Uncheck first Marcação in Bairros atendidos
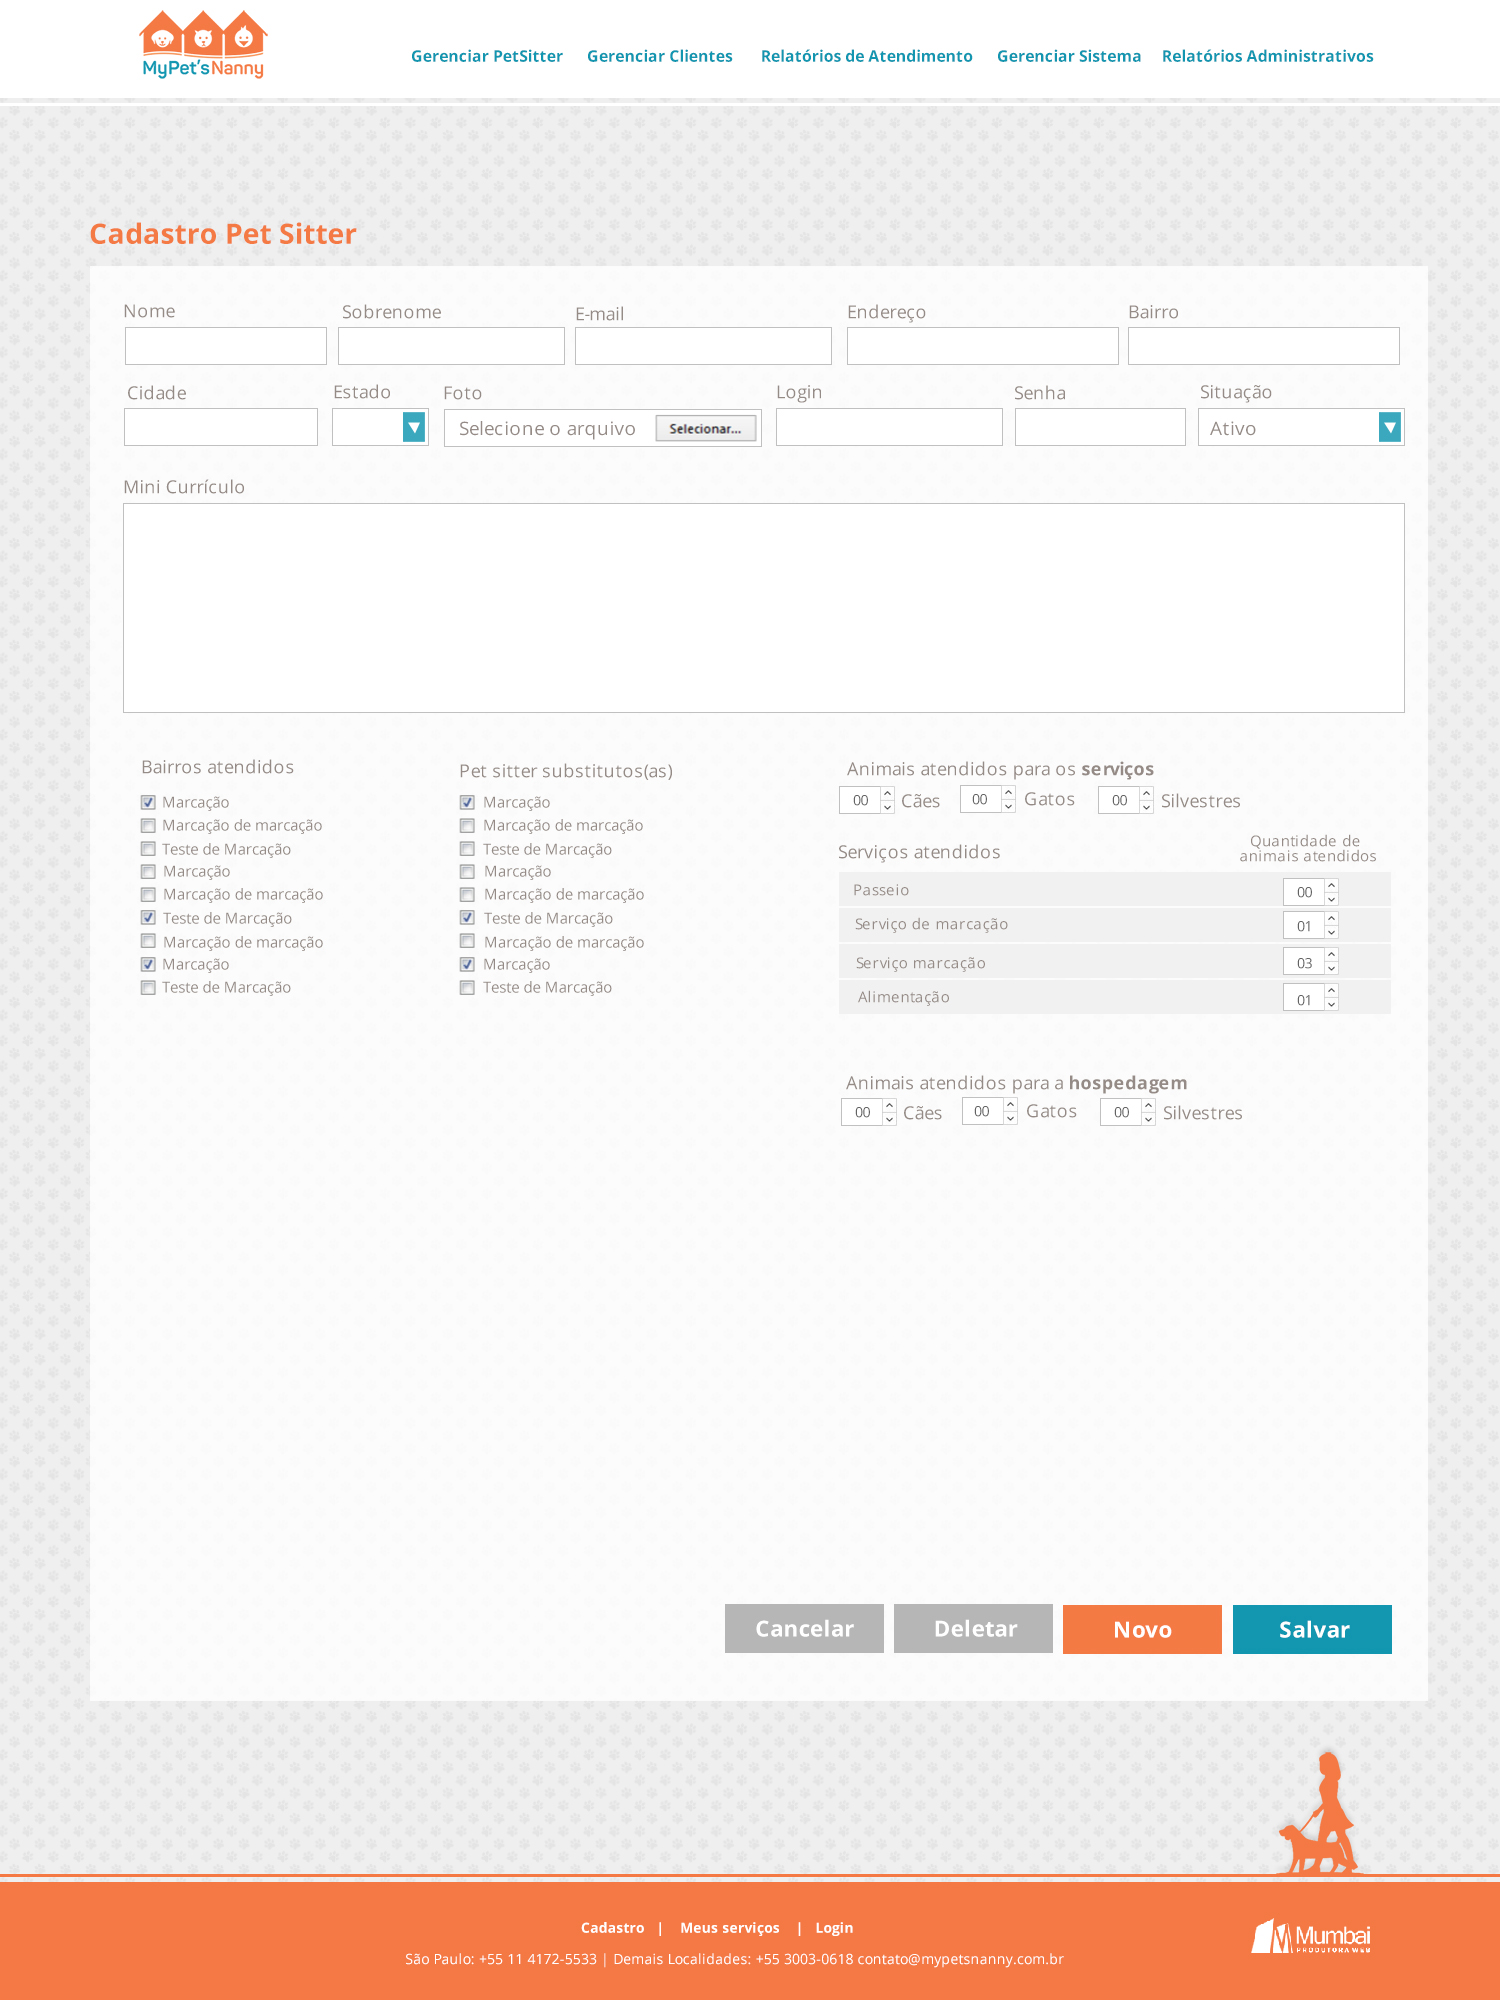Viewport: 1500px width, 2000px height. (148, 802)
